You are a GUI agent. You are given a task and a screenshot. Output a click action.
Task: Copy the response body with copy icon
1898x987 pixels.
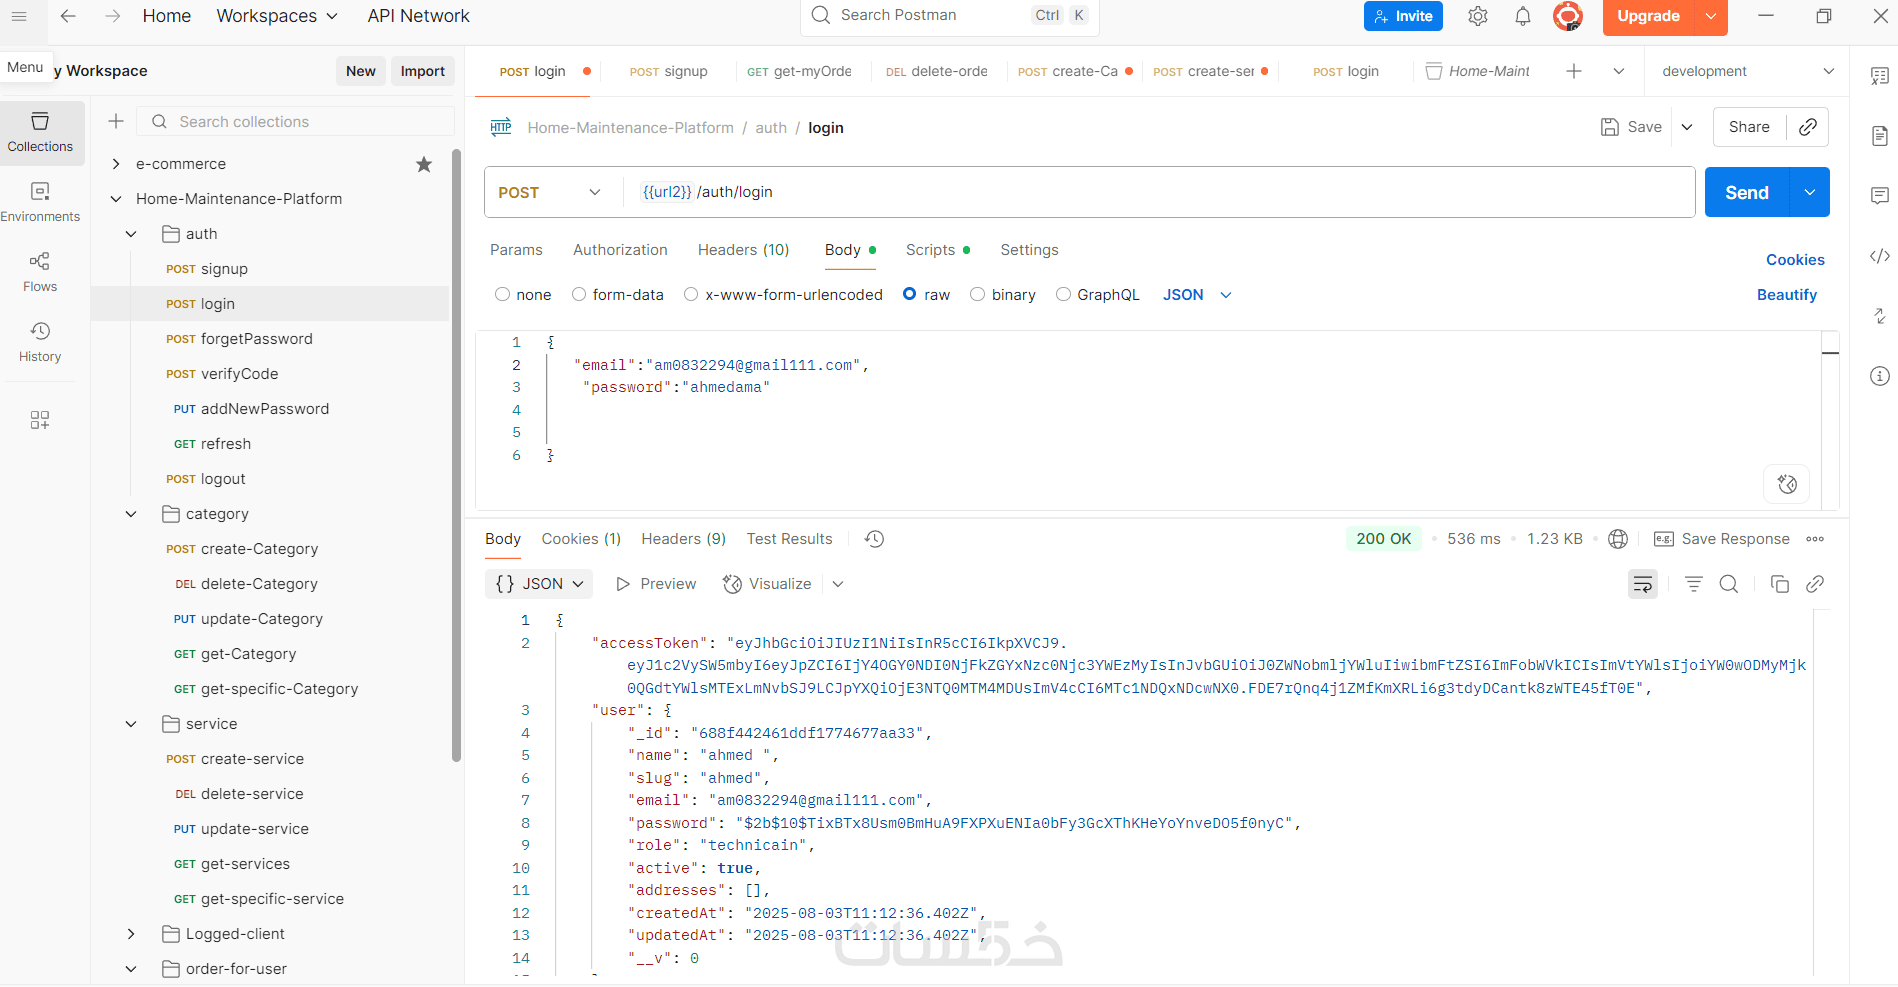click(1779, 584)
